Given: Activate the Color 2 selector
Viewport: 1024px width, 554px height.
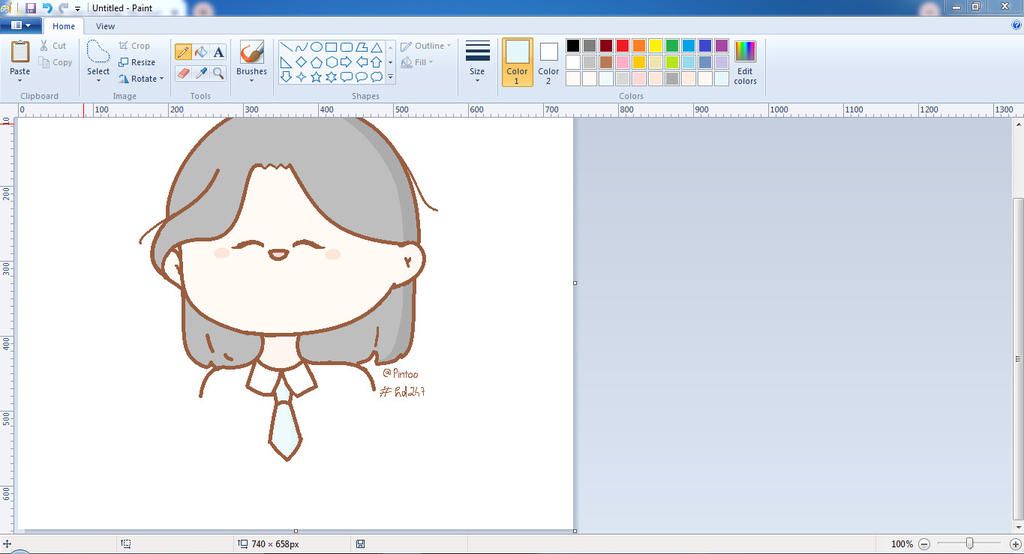Looking at the screenshot, I should point(549,62).
